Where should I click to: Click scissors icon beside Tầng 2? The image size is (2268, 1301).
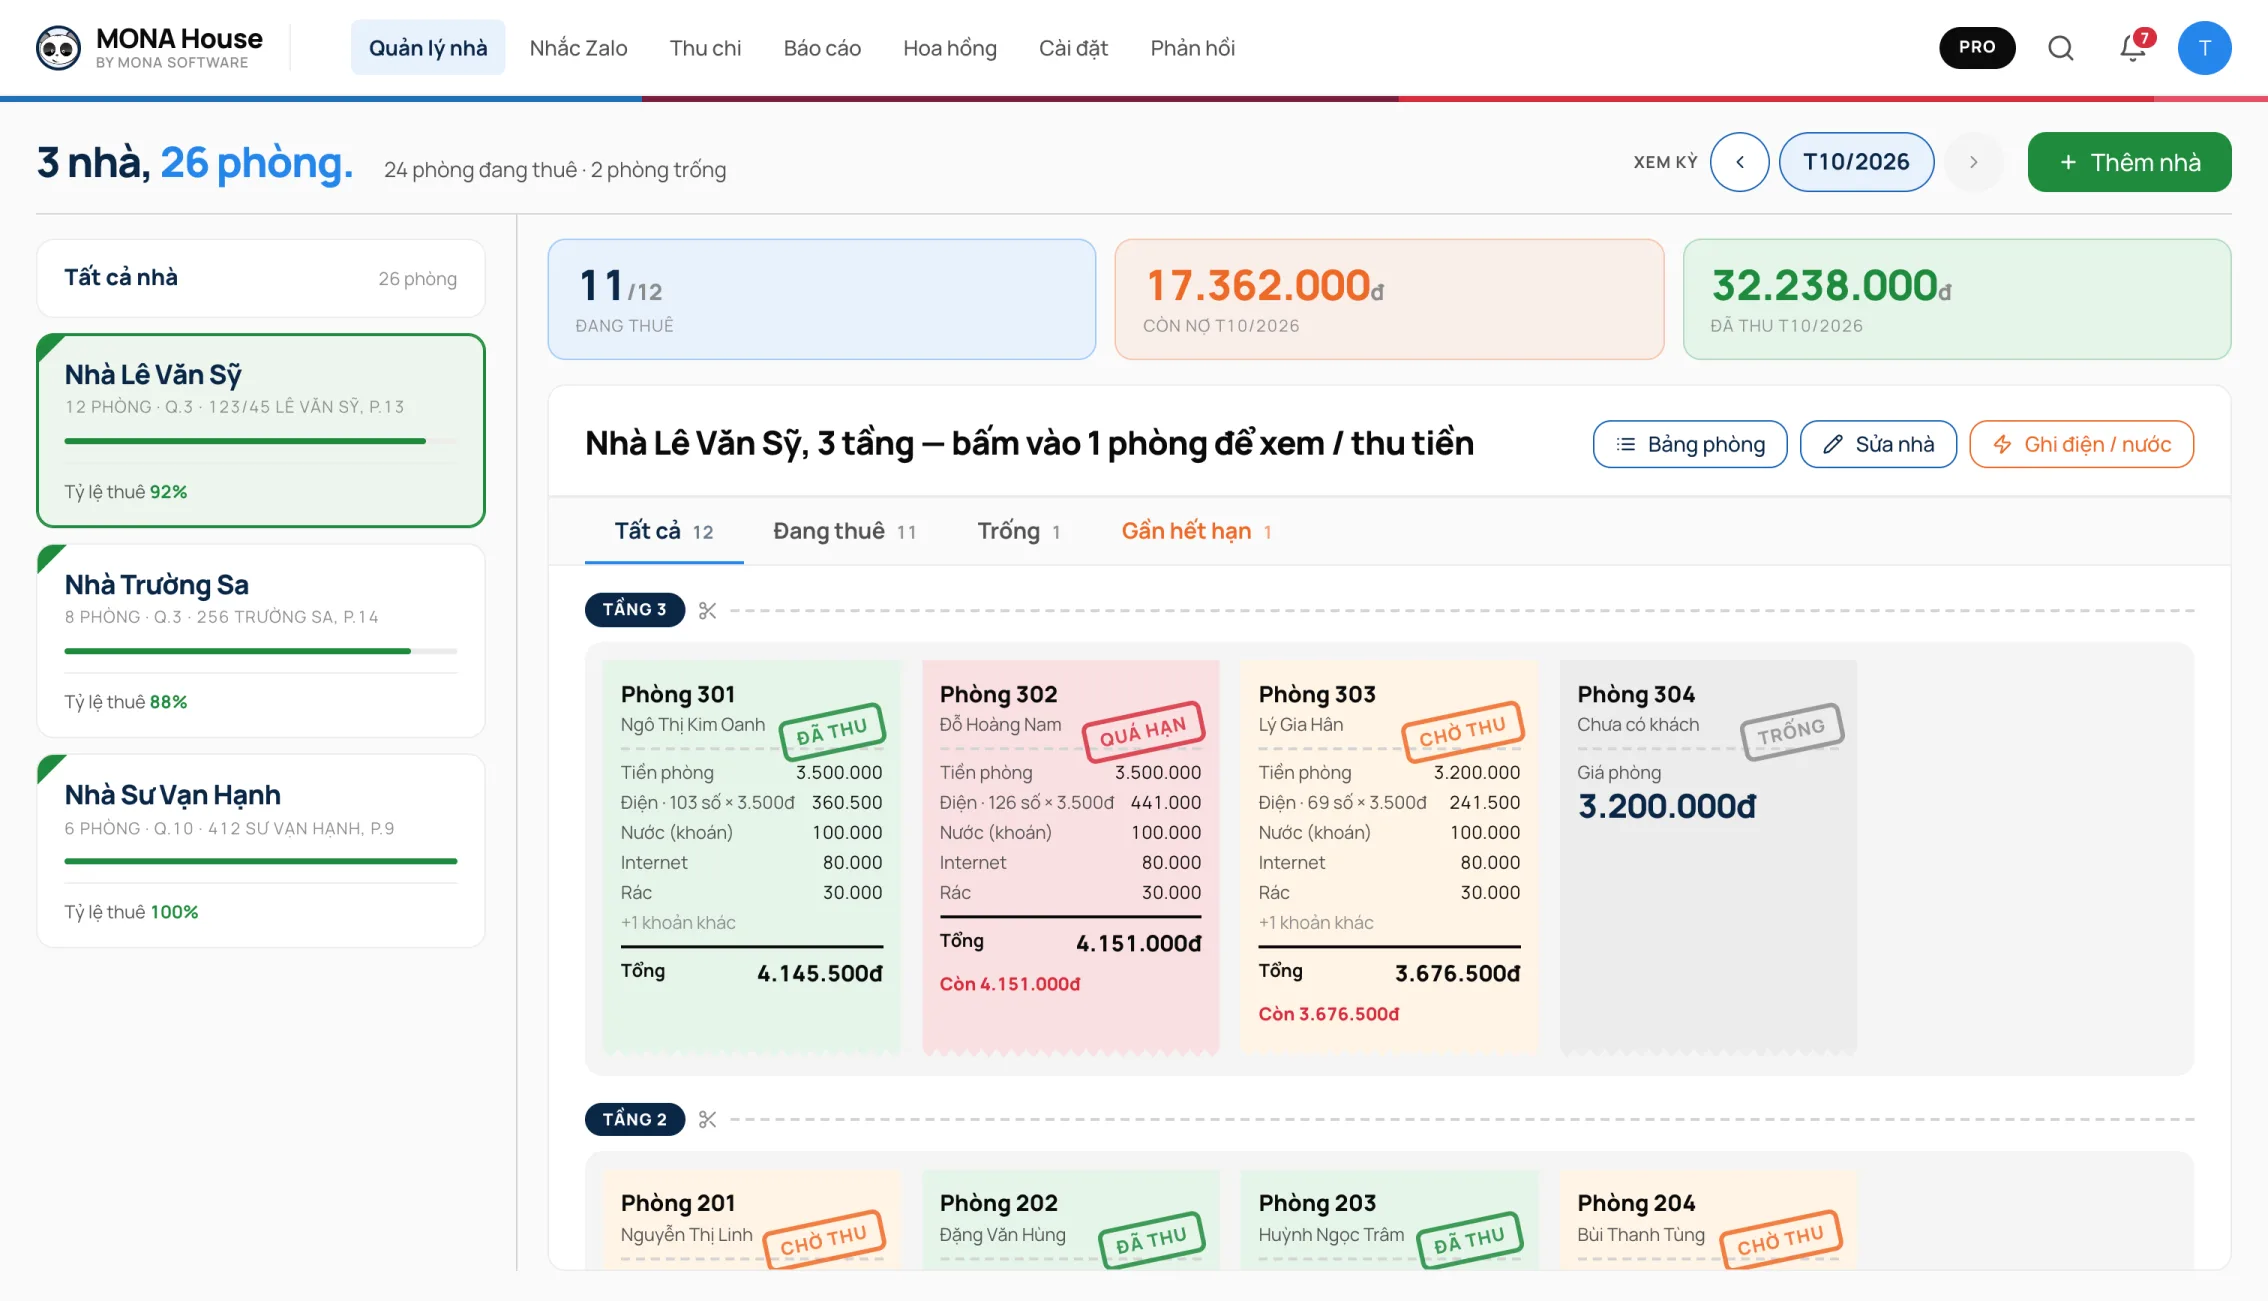708,1119
